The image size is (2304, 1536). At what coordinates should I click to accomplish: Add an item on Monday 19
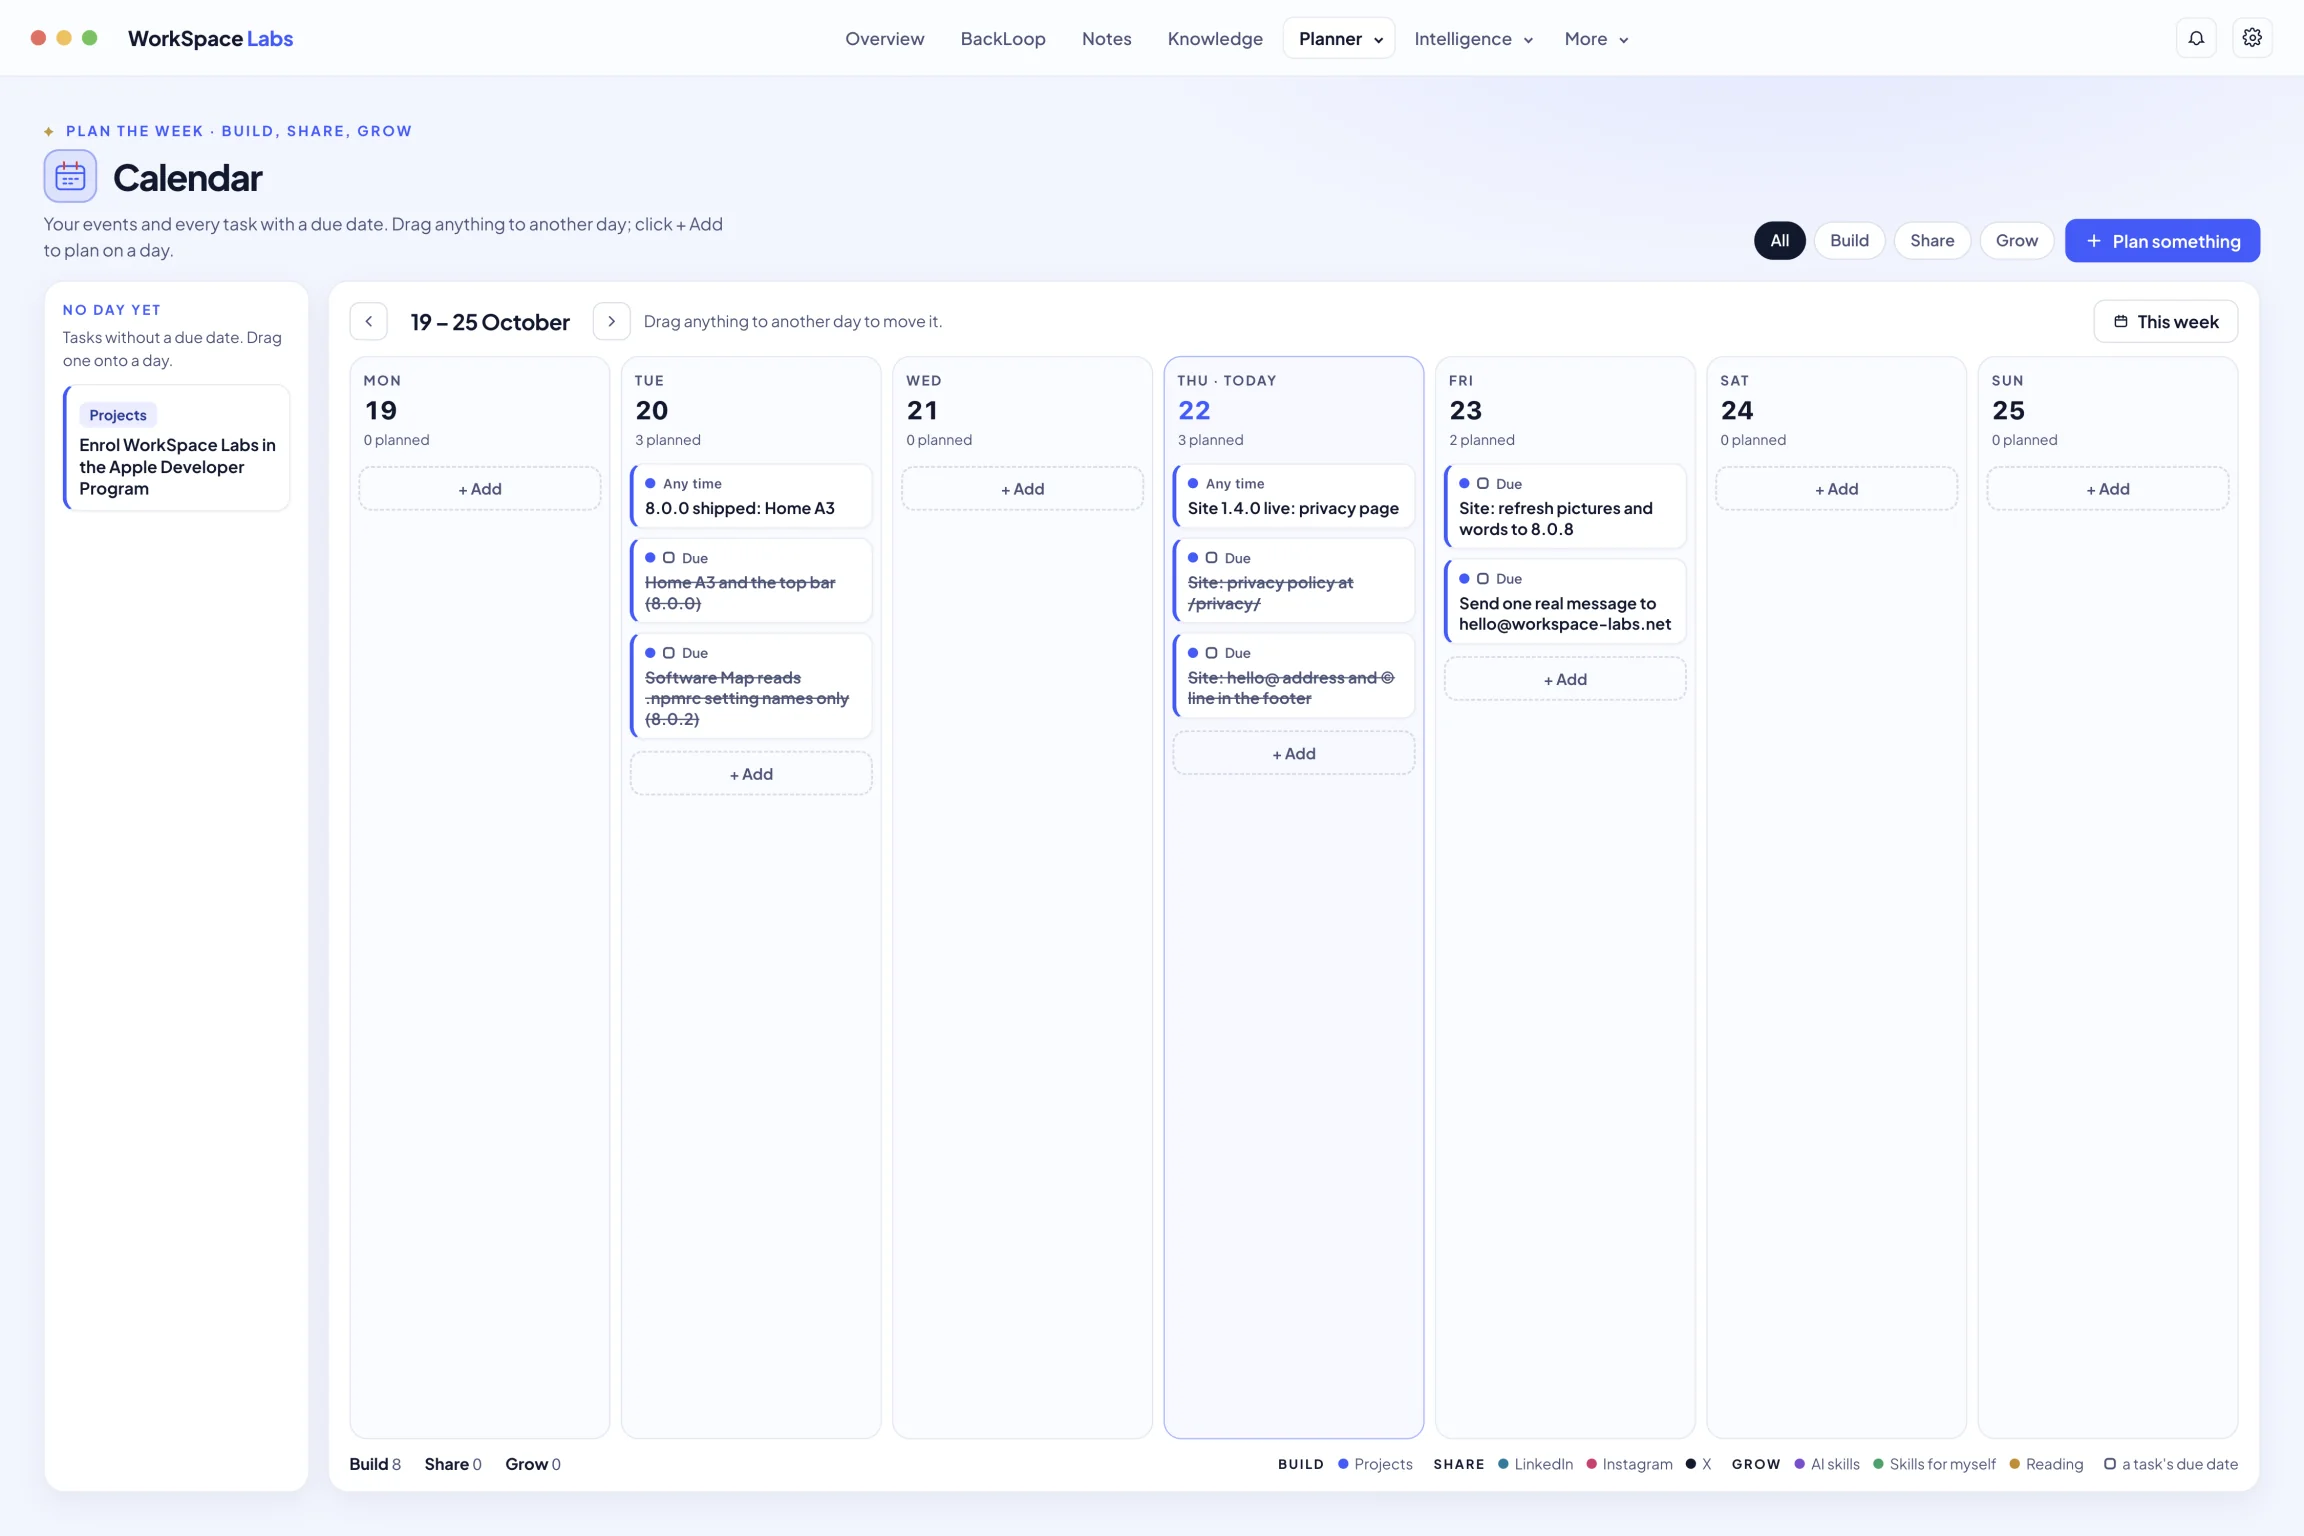[480, 489]
